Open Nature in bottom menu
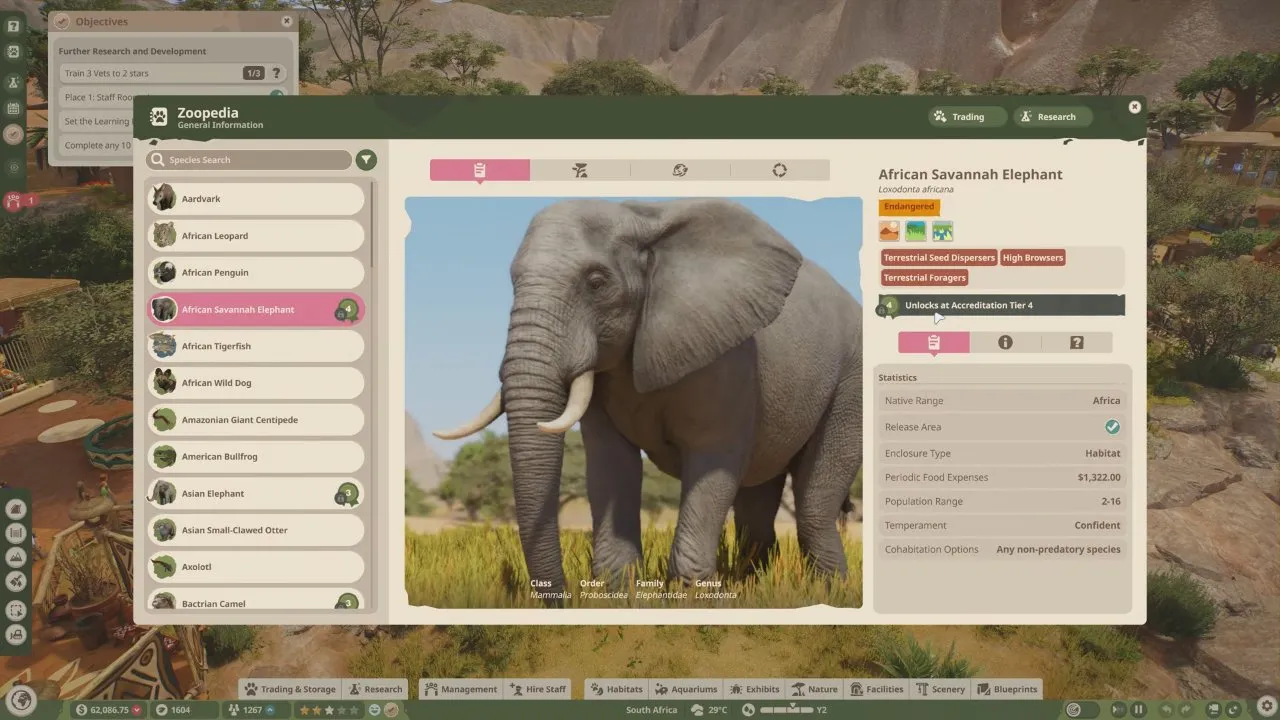Image resolution: width=1280 pixels, height=720 pixels. (815, 689)
